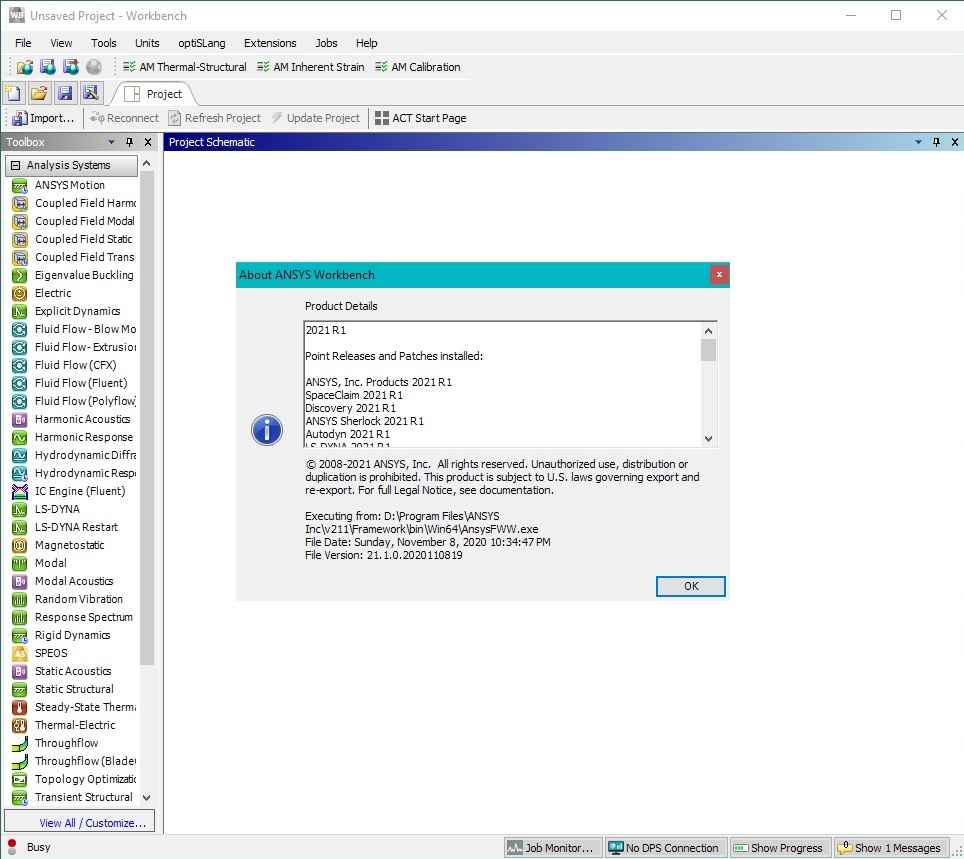Toggle pin on Project Schematic panel
The height and width of the screenshot is (859, 964).
(936, 142)
